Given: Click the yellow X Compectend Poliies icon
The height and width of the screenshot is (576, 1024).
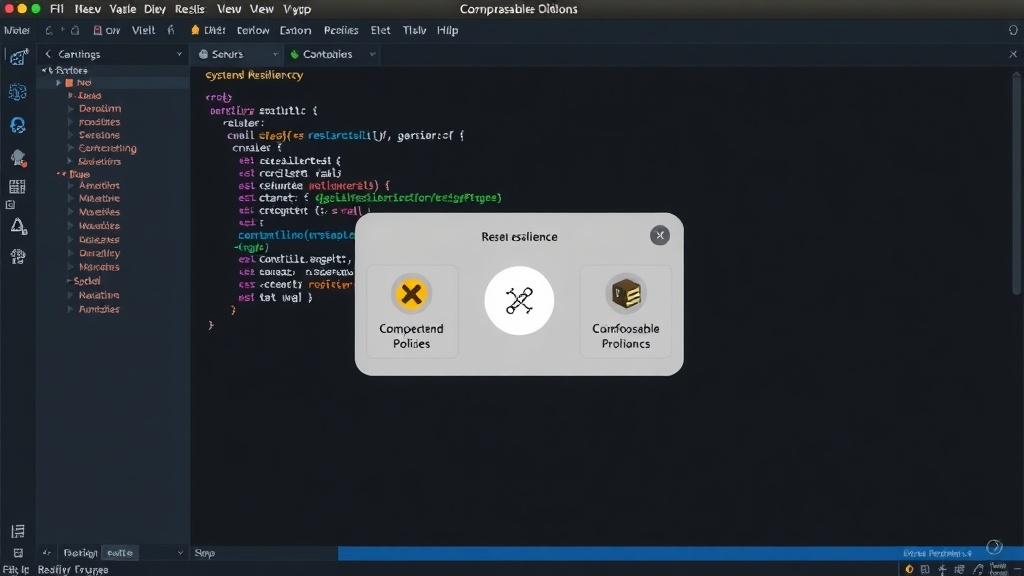Looking at the screenshot, I should (411, 294).
